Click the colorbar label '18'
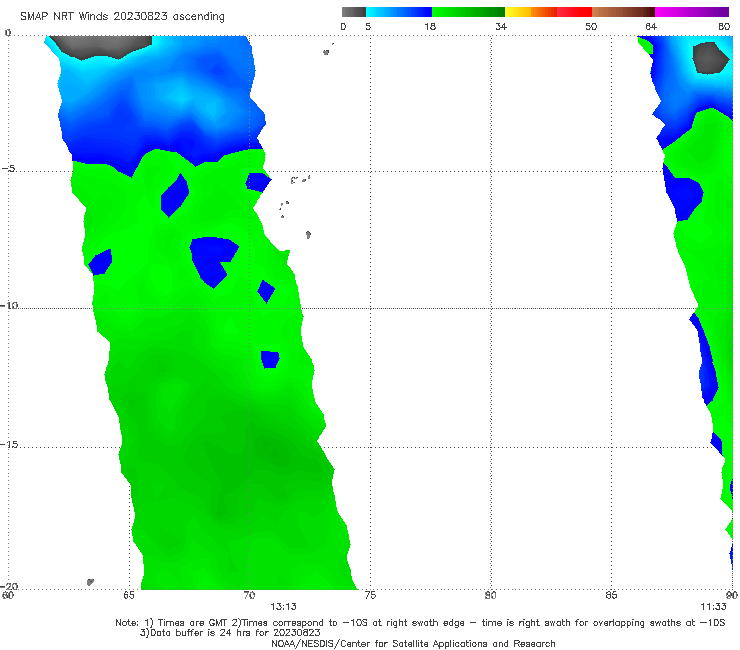This screenshot has width=740, height=650. pos(430,26)
